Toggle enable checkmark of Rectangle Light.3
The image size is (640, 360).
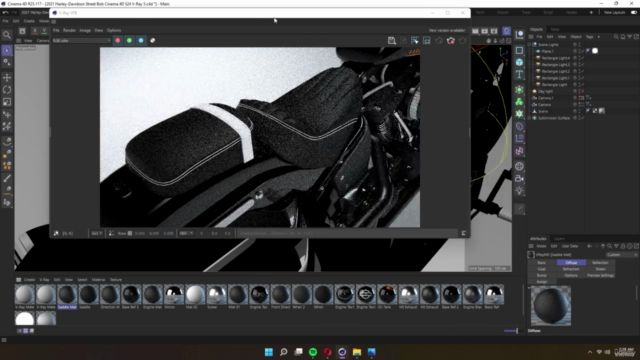click(583, 64)
